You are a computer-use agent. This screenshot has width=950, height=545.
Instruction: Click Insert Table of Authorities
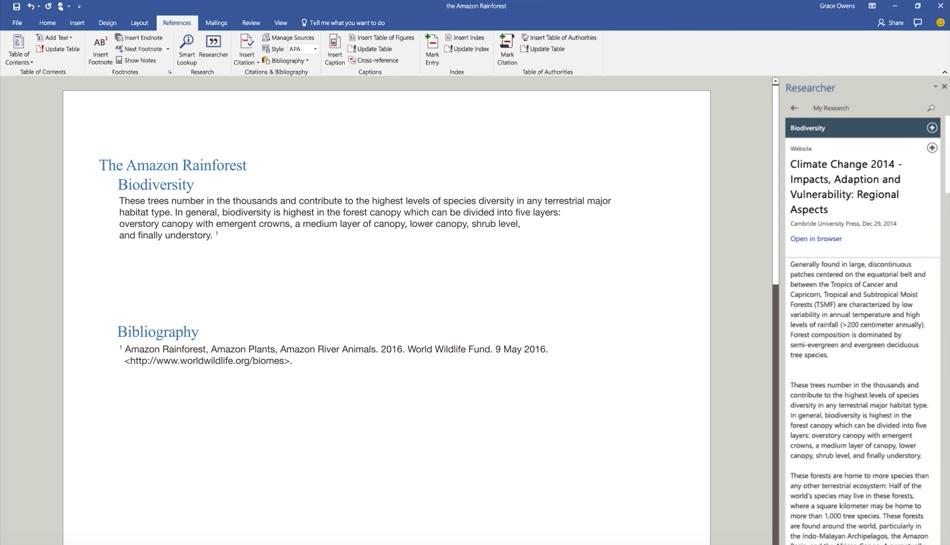(x=559, y=38)
